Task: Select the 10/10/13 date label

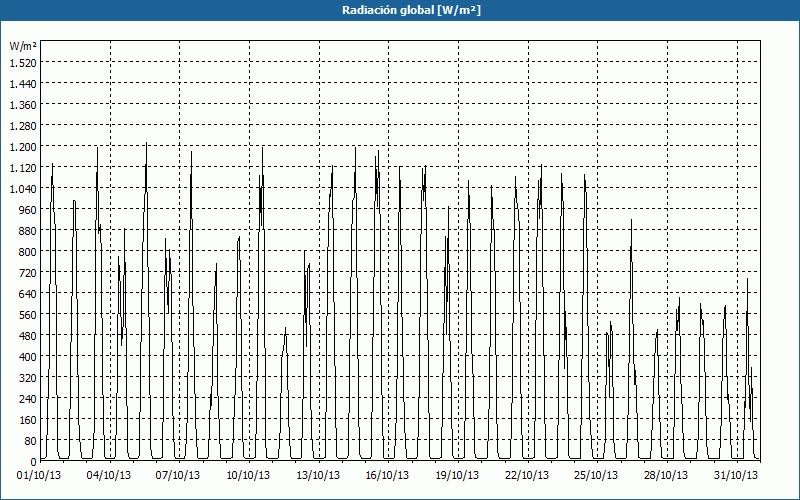Action: pyautogui.click(x=248, y=476)
